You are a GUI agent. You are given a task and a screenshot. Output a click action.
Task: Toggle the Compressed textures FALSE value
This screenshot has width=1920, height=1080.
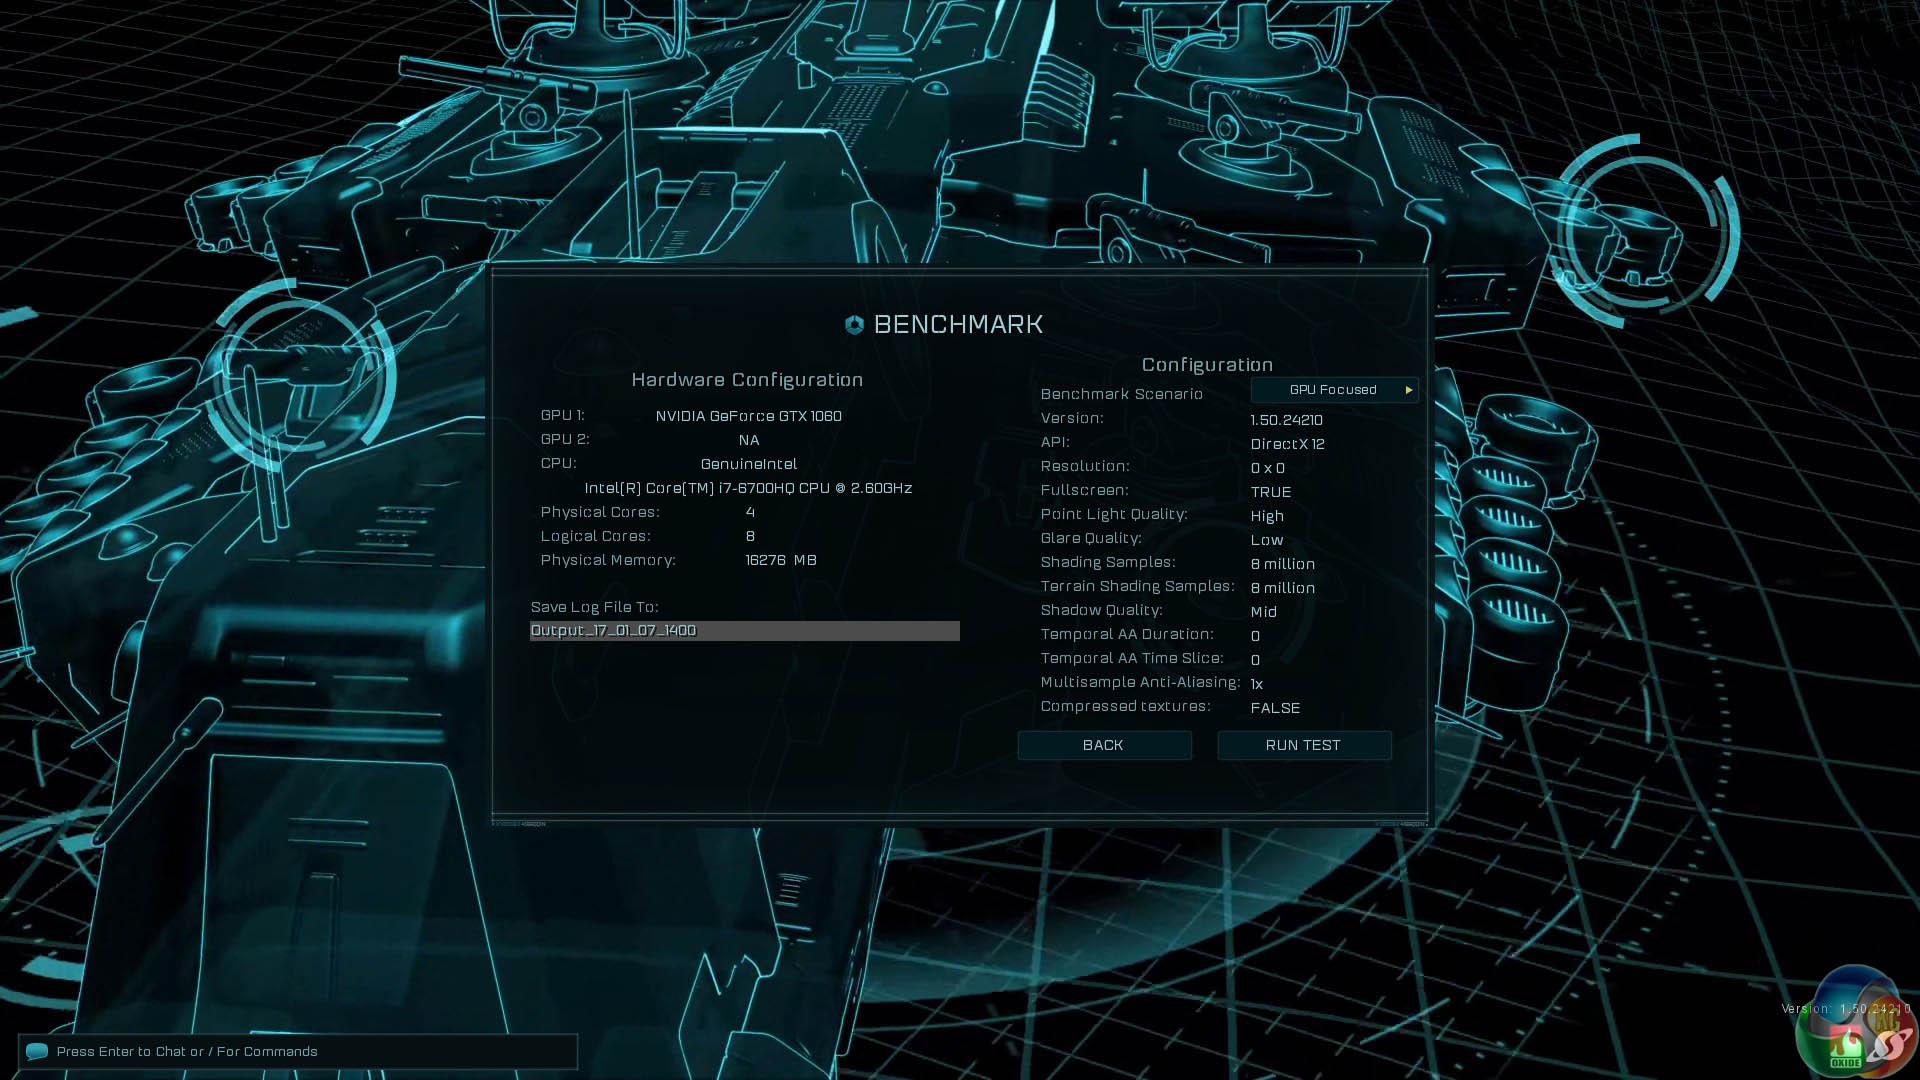coord(1275,708)
